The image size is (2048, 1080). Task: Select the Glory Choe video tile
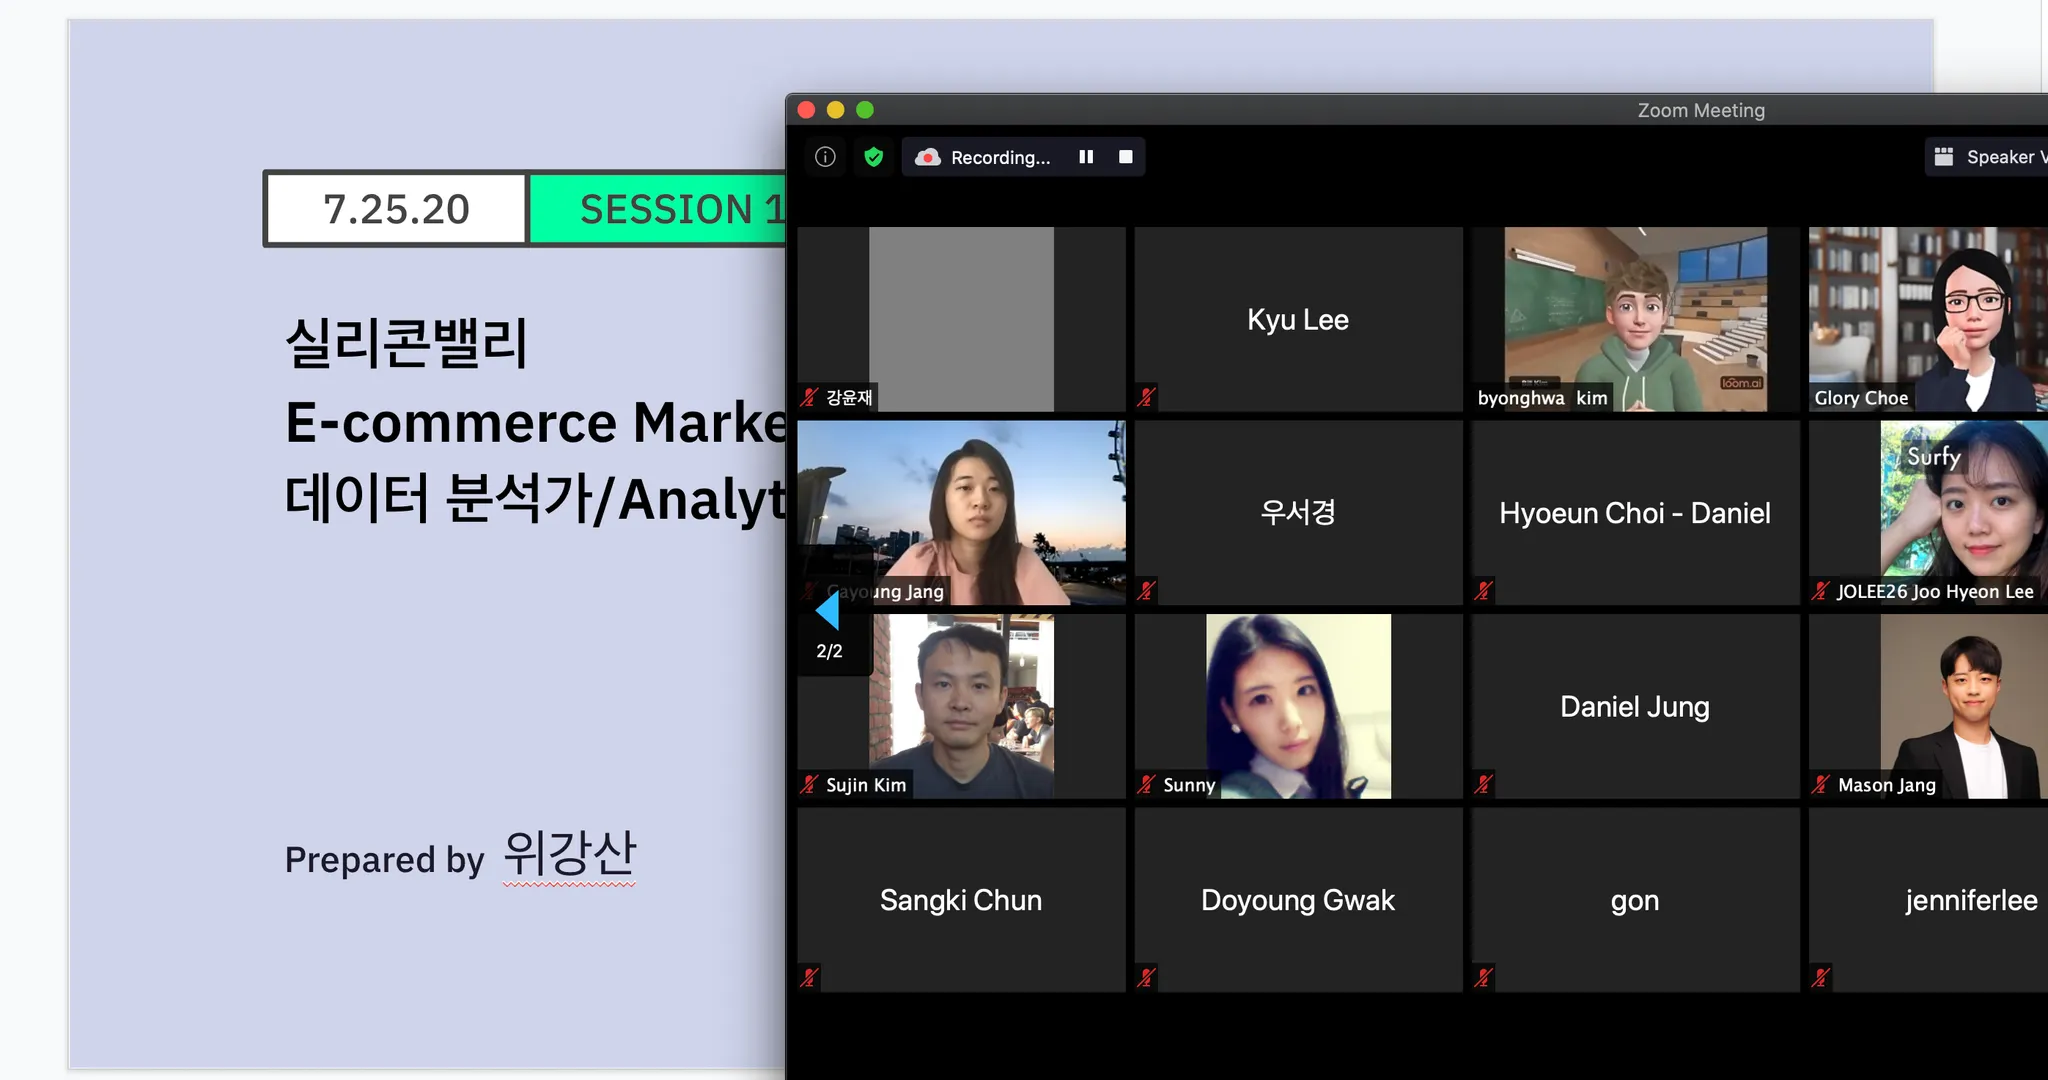click(x=1930, y=318)
